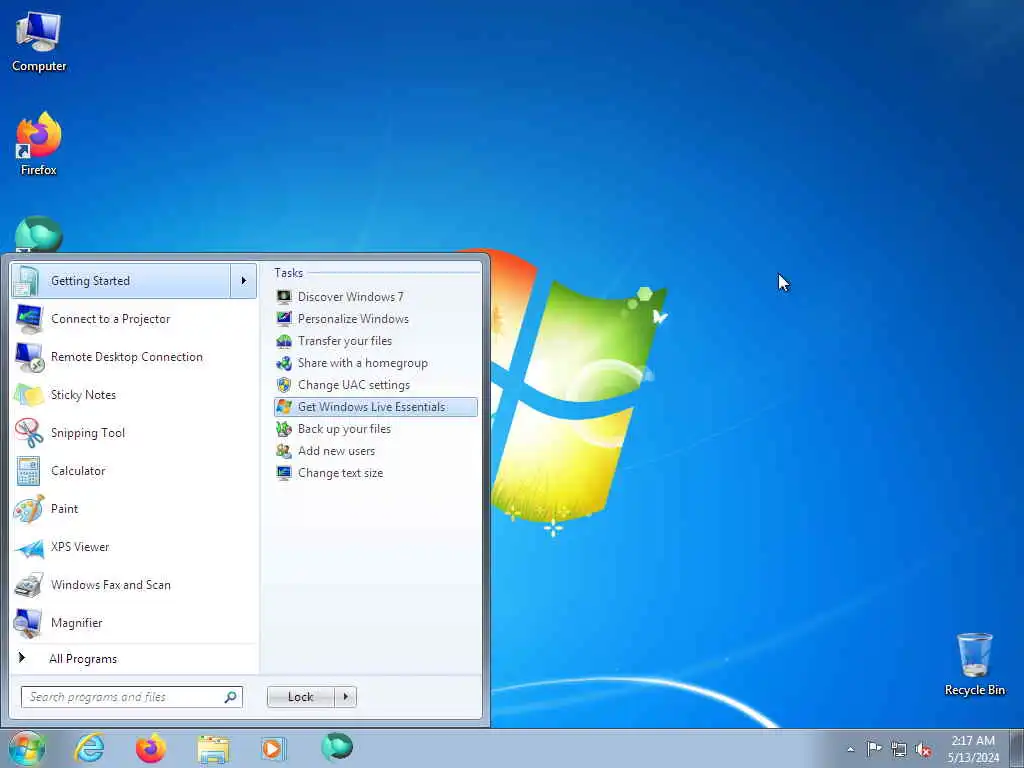Open Share with a homegroup task
This screenshot has height=768, width=1024.
(376, 363)
